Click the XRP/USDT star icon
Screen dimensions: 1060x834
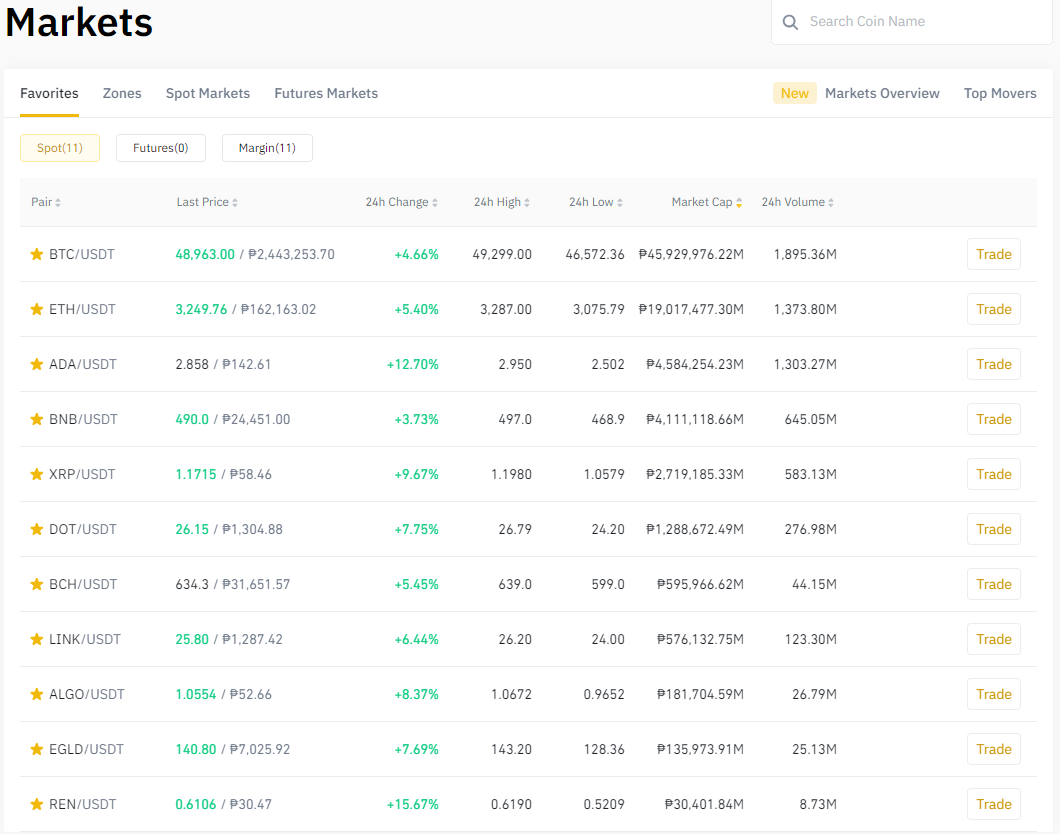point(37,474)
